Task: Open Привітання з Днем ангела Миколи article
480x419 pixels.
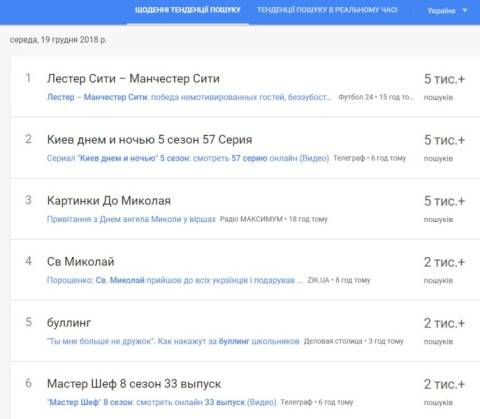Action: pos(131,219)
